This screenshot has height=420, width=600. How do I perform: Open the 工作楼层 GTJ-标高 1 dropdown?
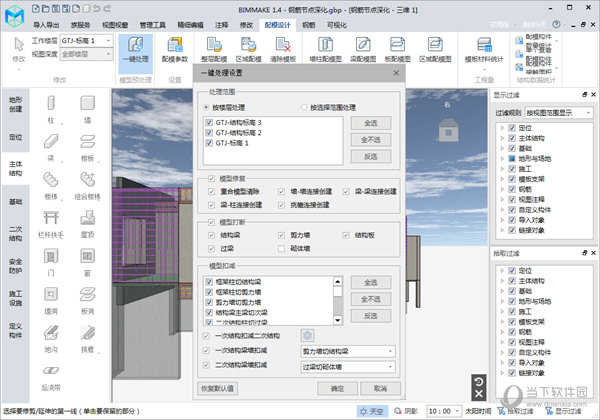(86, 41)
